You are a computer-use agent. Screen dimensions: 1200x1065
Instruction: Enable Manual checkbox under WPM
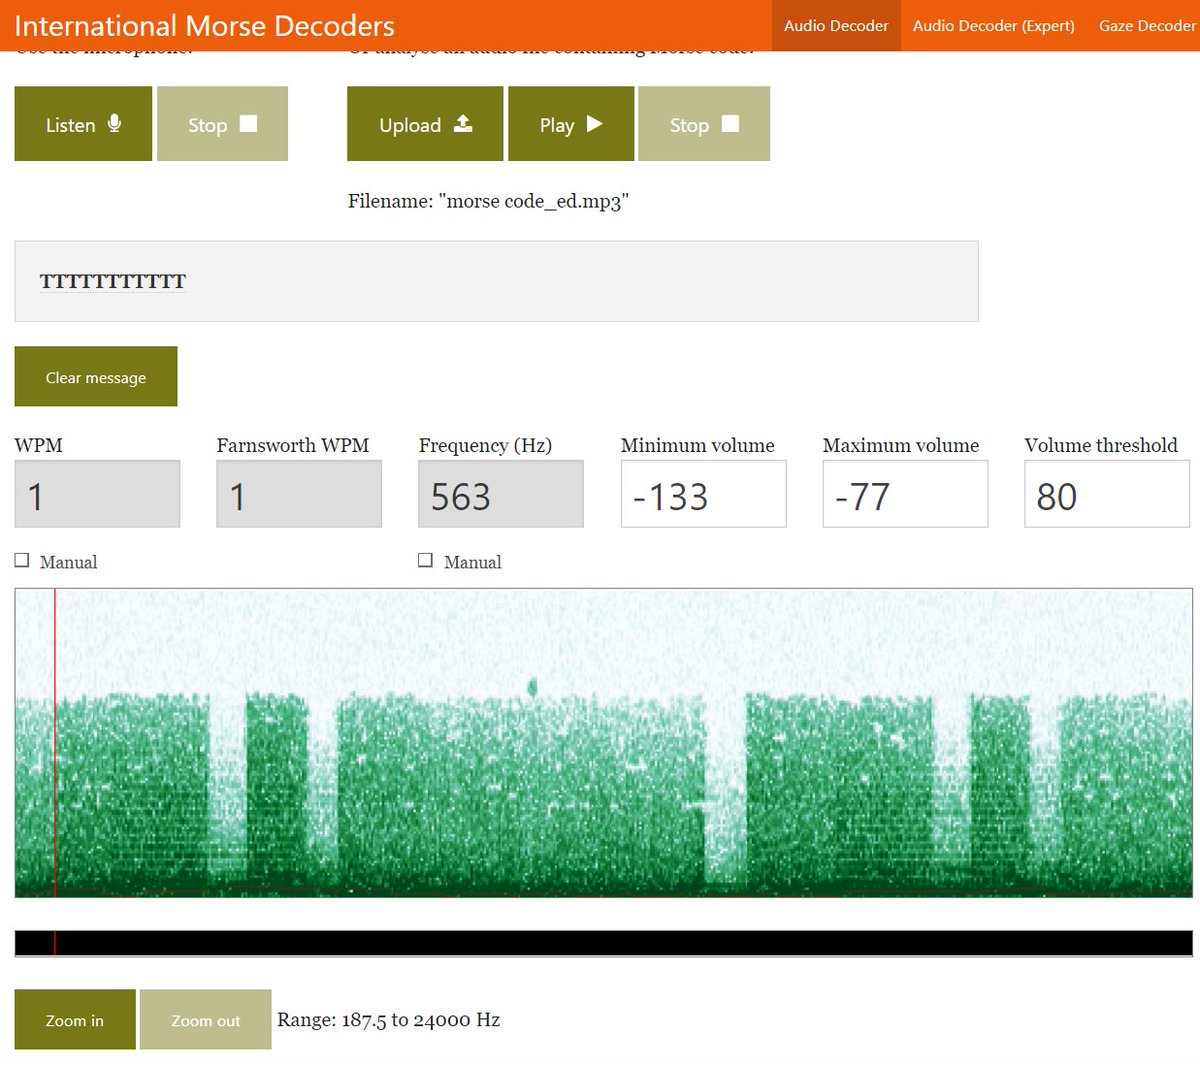(x=22, y=561)
